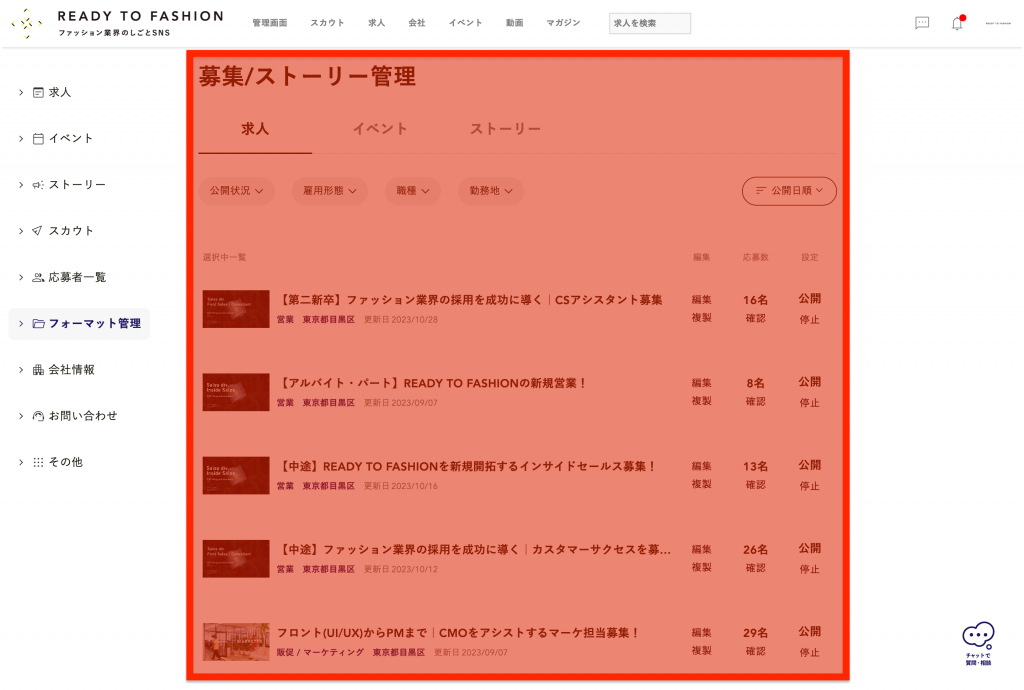Expand the 会社情報 sidebar item
This screenshot has height=690, width=1024.
point(71,370)
